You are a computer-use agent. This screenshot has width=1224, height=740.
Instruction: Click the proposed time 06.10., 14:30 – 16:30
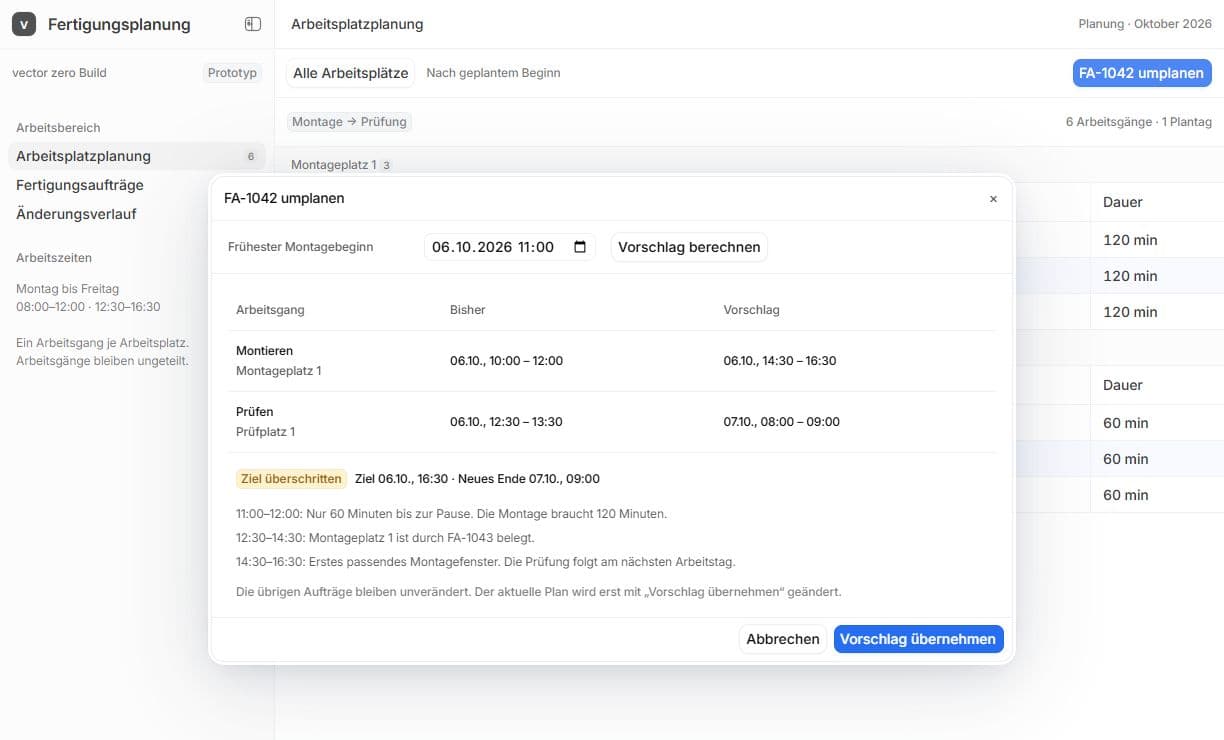(780, 361)
